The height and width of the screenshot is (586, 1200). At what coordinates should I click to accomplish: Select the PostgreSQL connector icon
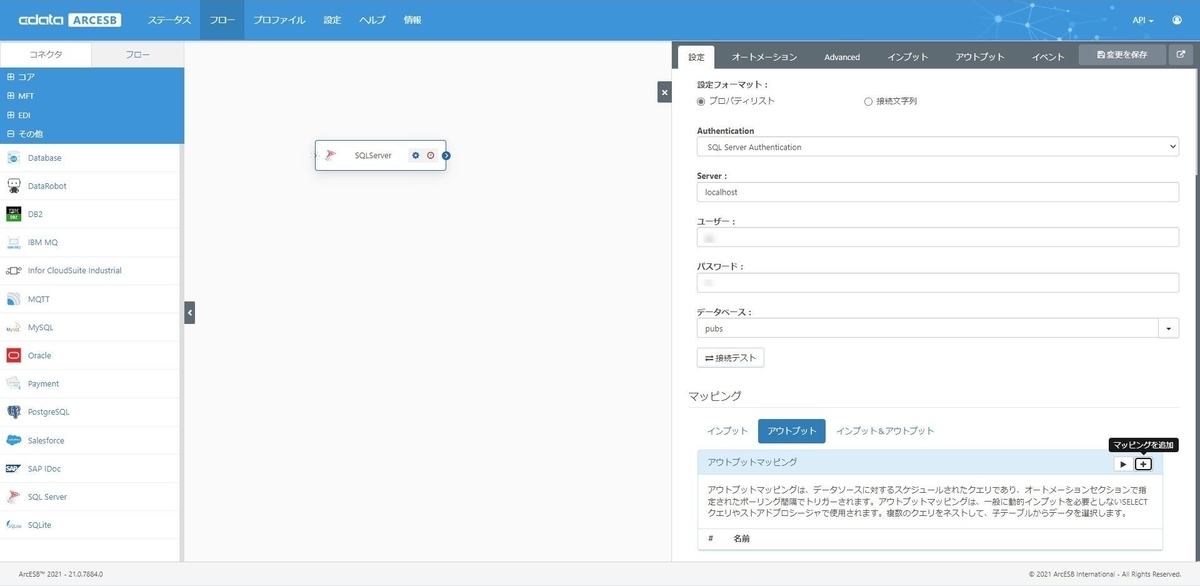pyautogui.click(x=14, y=412)
